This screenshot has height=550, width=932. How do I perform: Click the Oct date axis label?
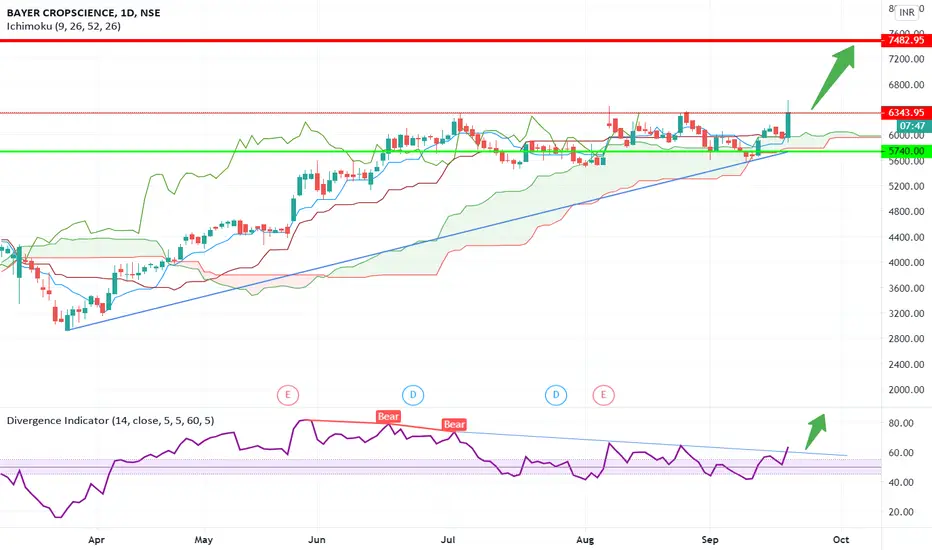pos(840,540)
